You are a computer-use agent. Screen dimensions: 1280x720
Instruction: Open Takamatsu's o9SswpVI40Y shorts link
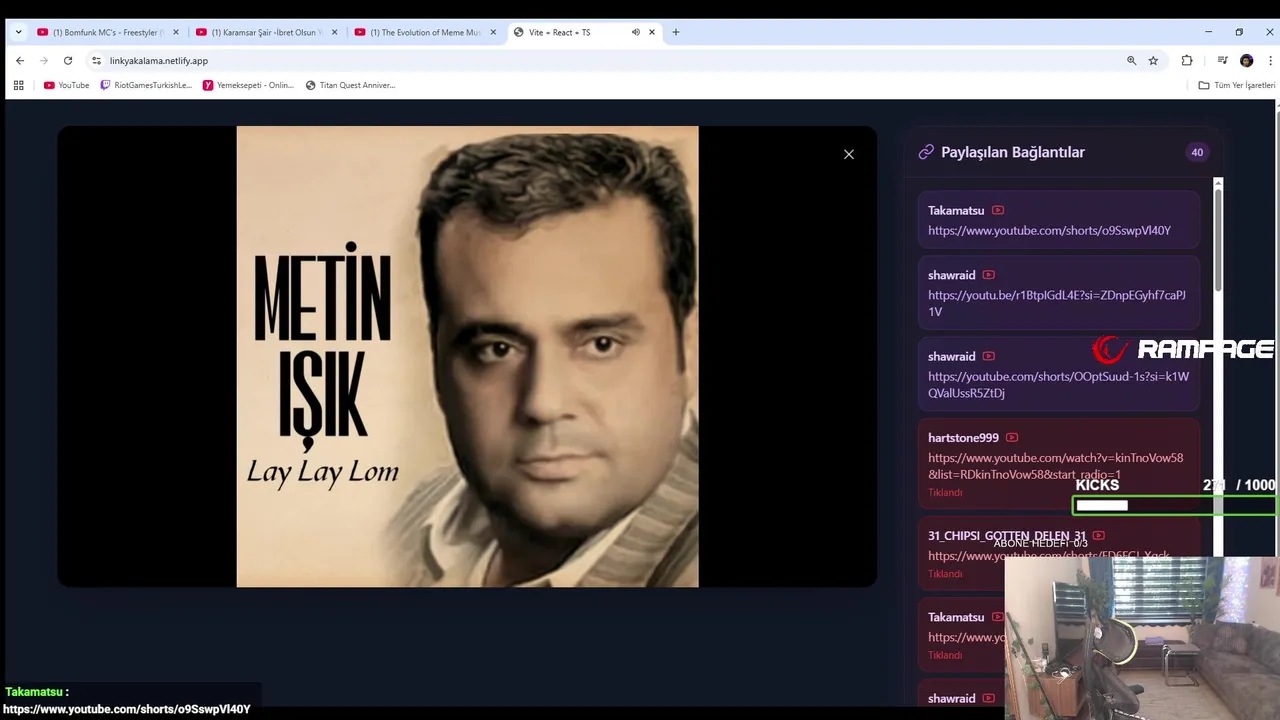(x=1049, y=230)
